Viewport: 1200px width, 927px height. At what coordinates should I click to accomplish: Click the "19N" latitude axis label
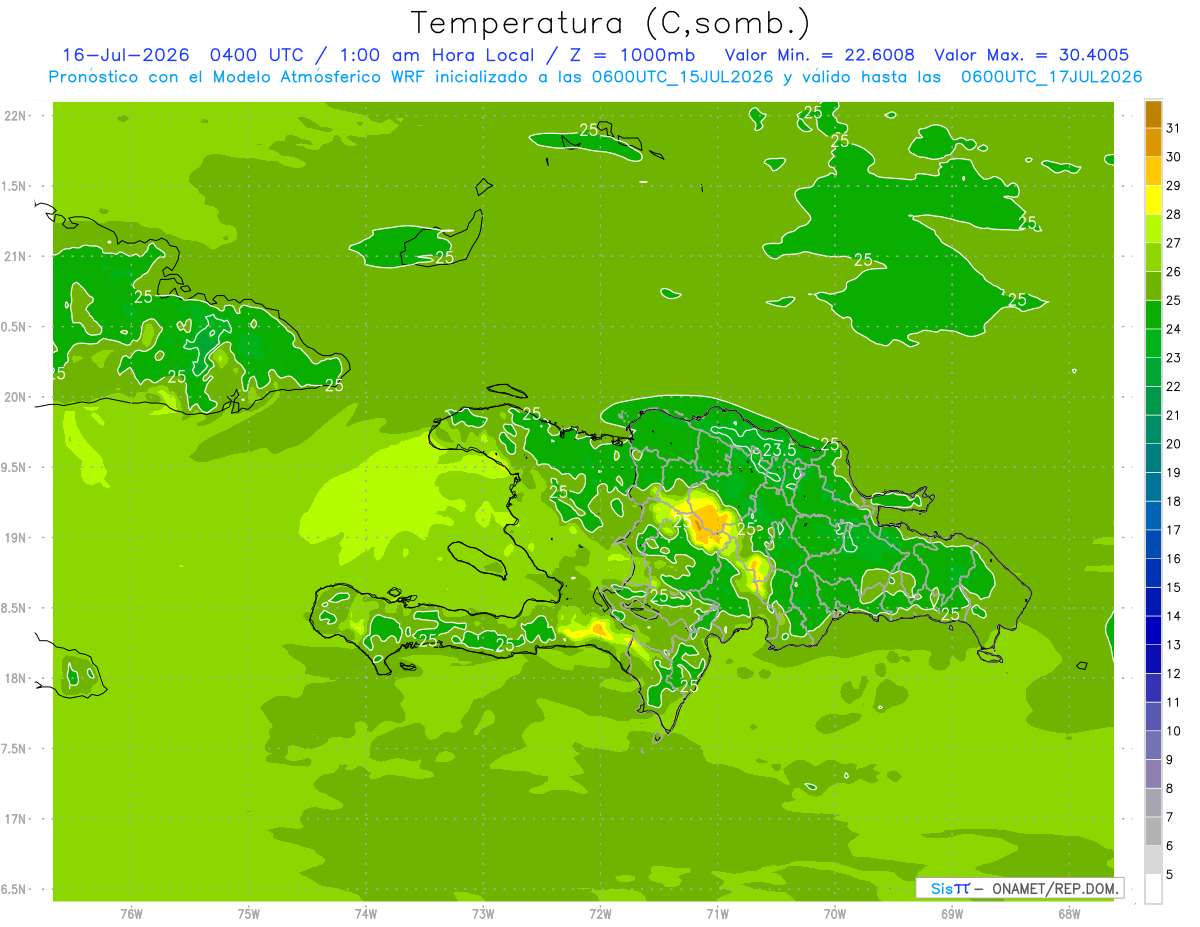point(16,538)
